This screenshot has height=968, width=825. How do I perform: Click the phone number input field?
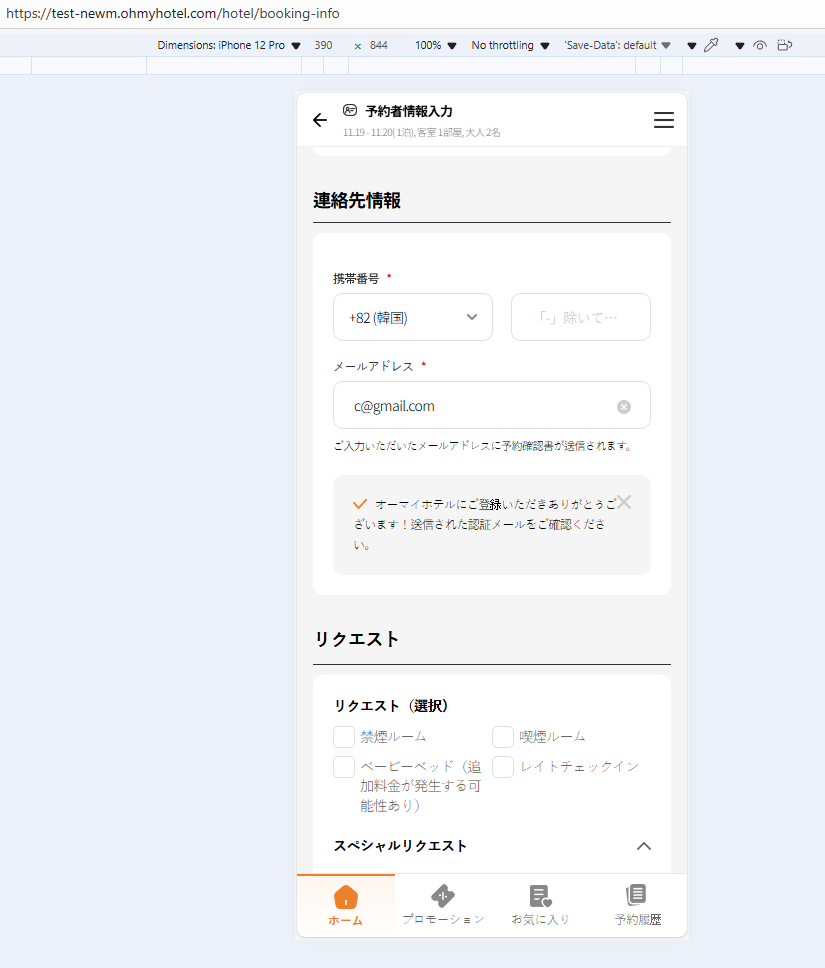coord(581,317)
